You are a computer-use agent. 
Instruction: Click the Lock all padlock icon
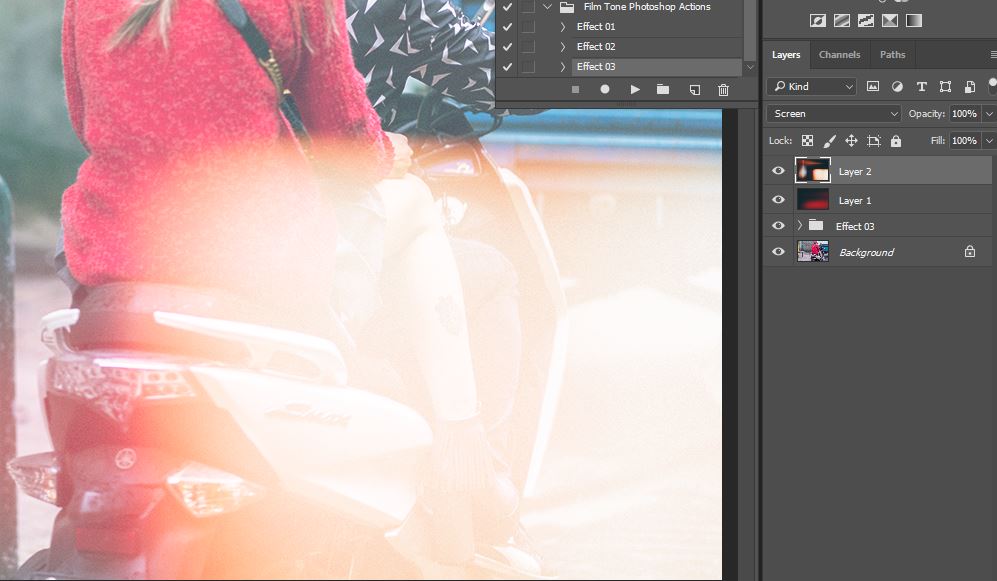coord(896,141)
